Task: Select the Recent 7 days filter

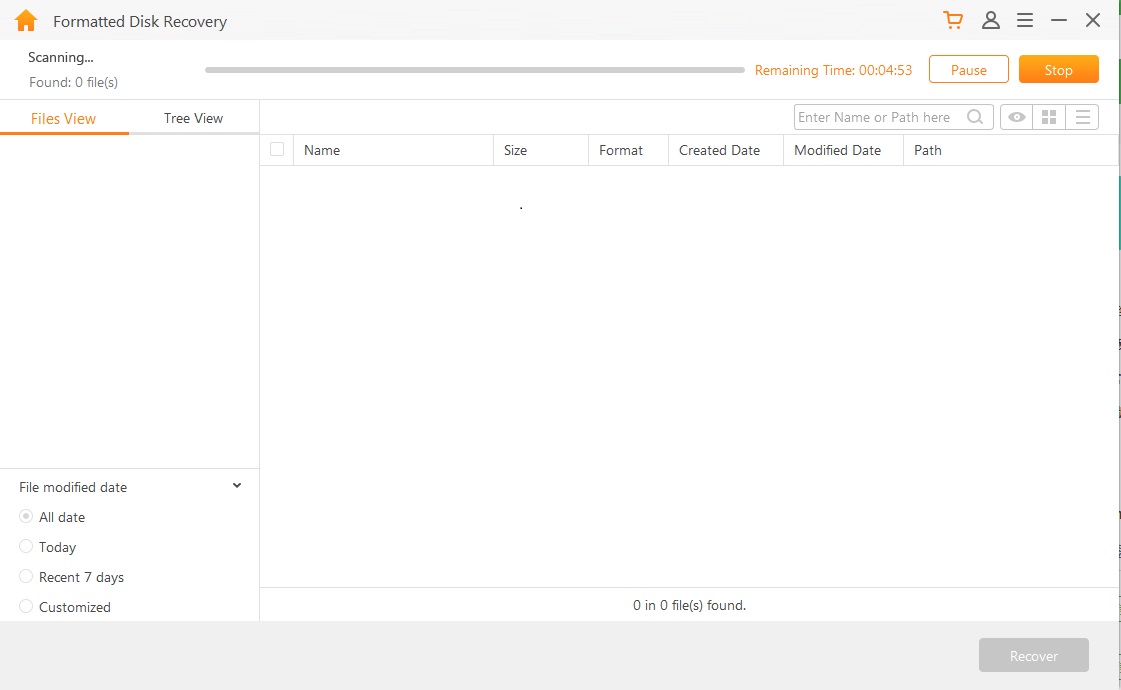Action: point(27,577)
